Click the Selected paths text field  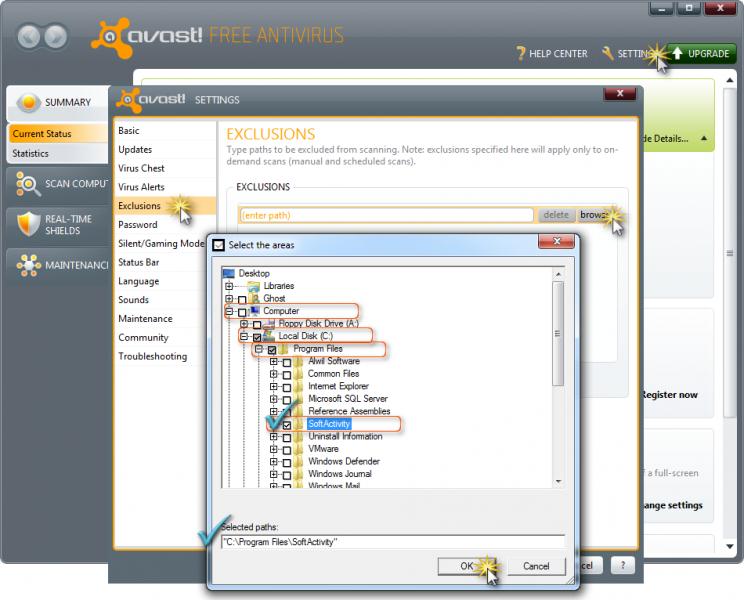pyautogui.click(x=393, y=542)
